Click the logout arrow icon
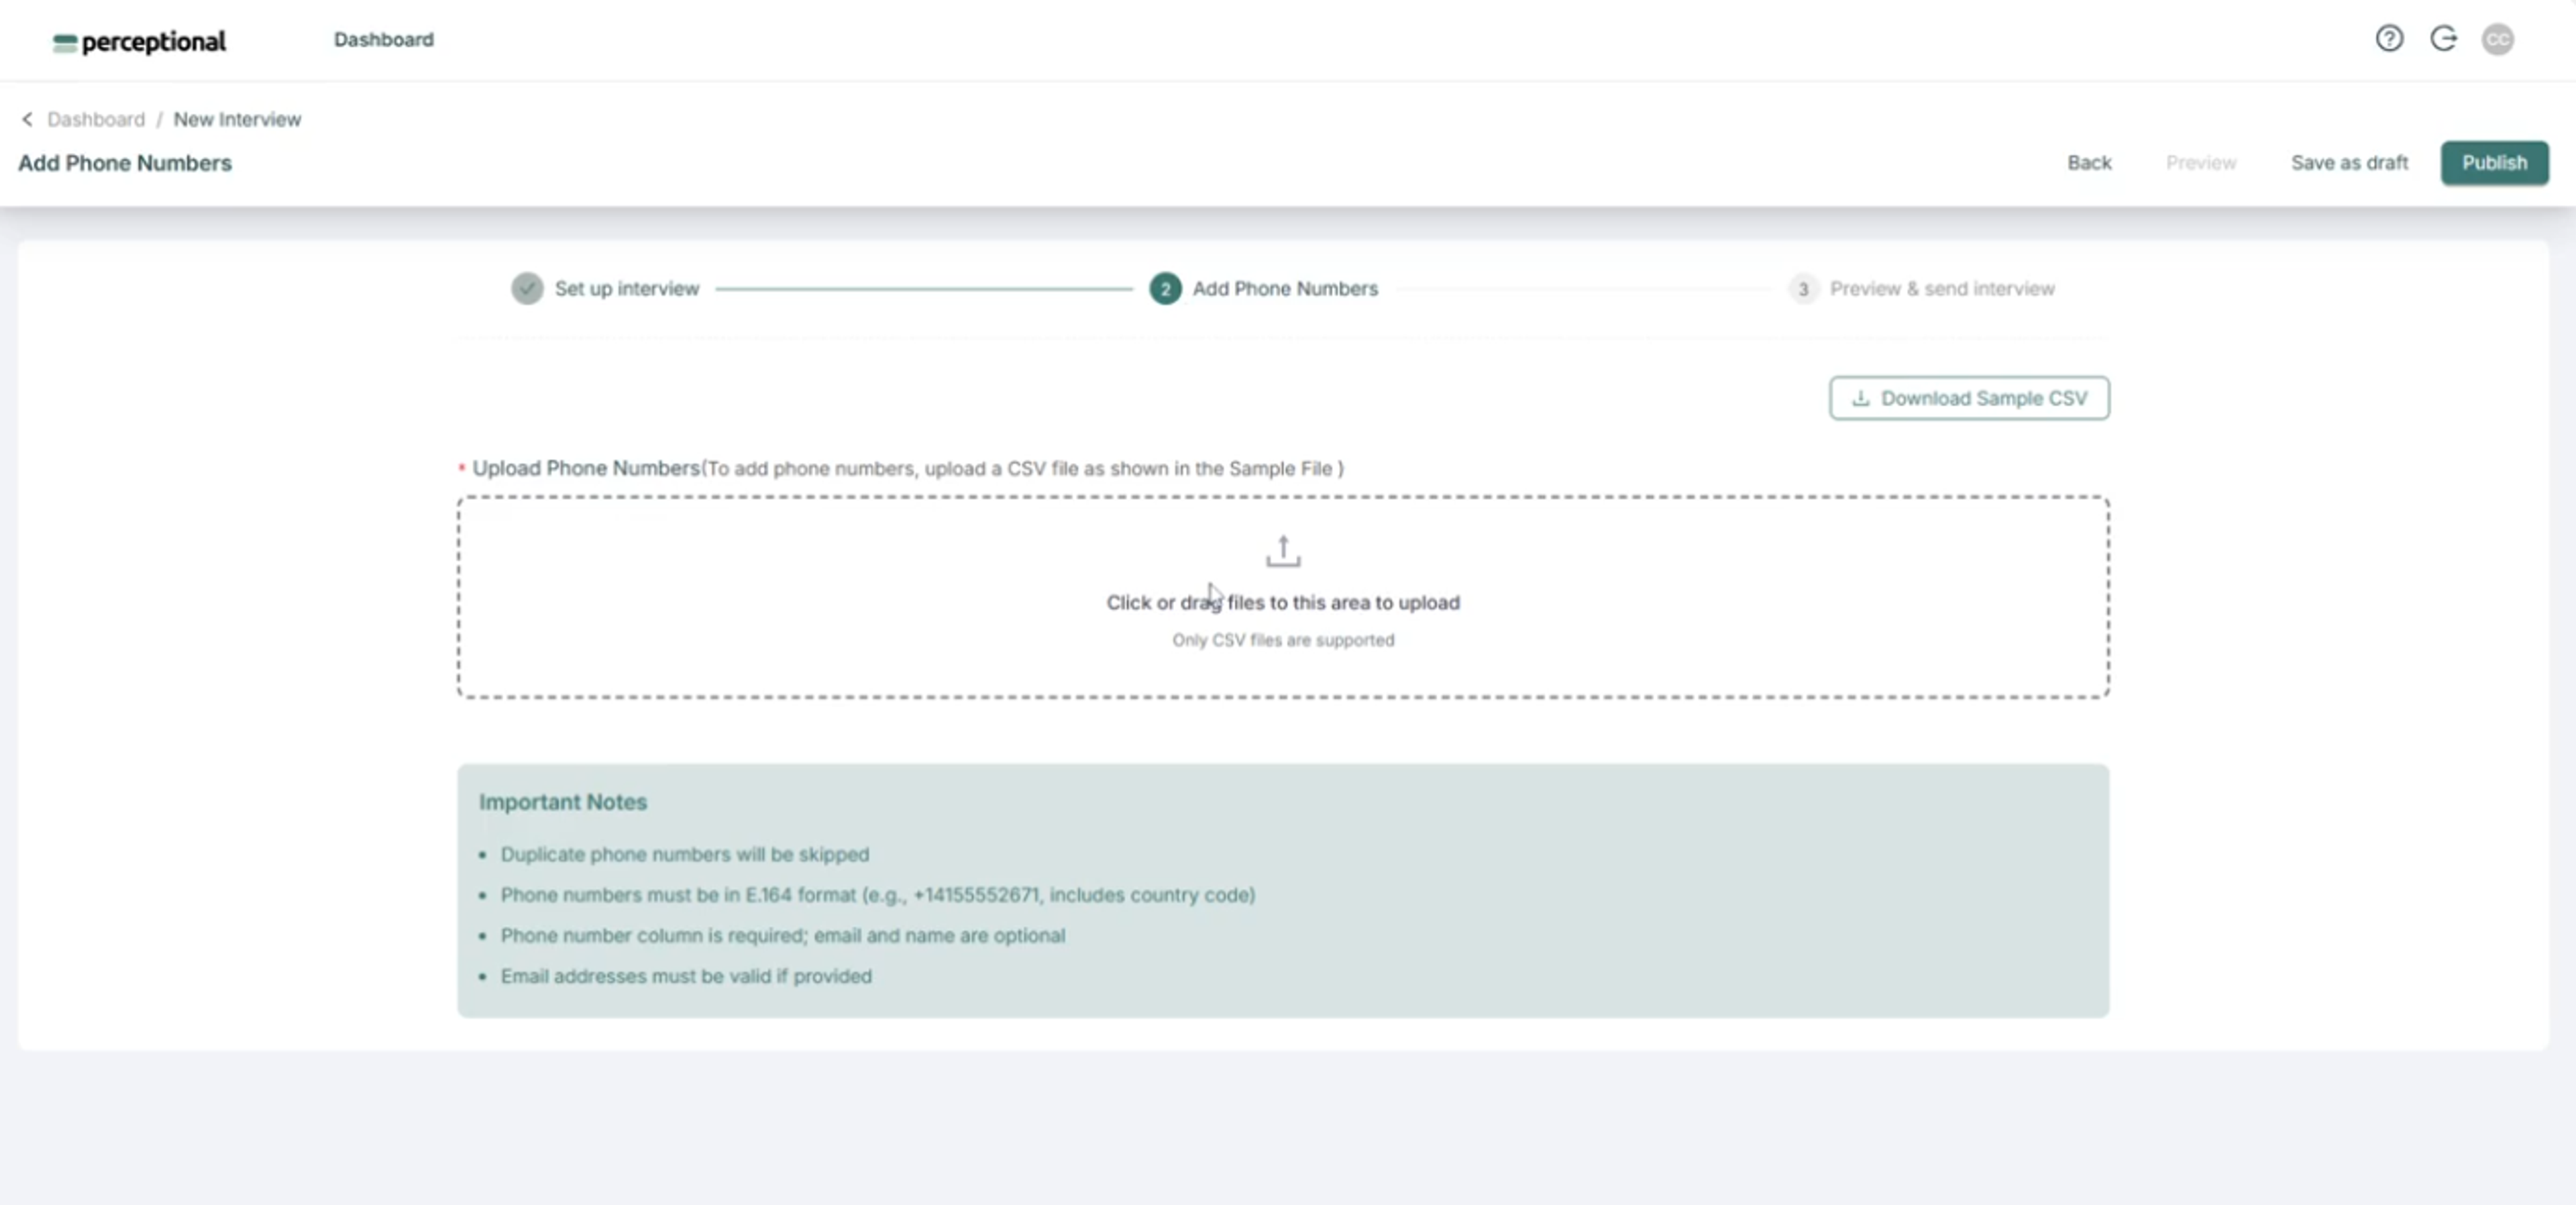 pos(2443,39)
